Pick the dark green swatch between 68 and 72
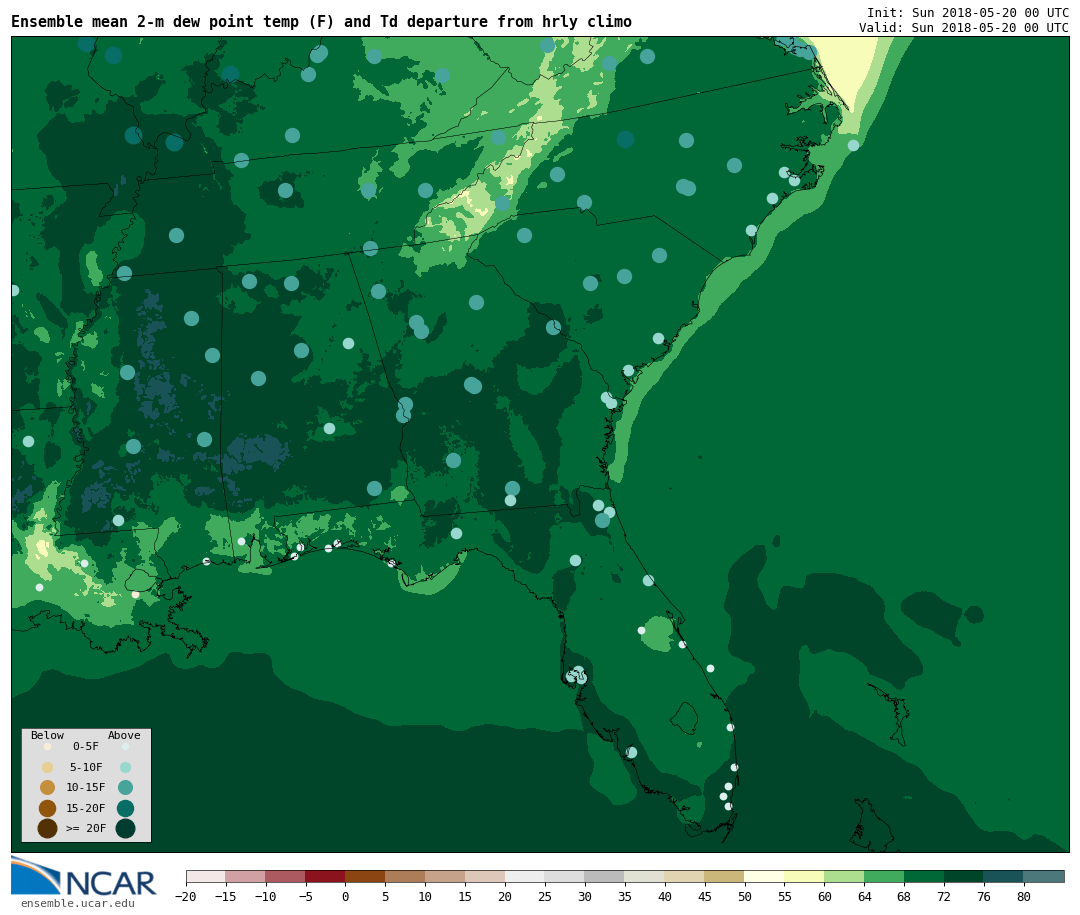1080x915 pixels. click(924, 876)
